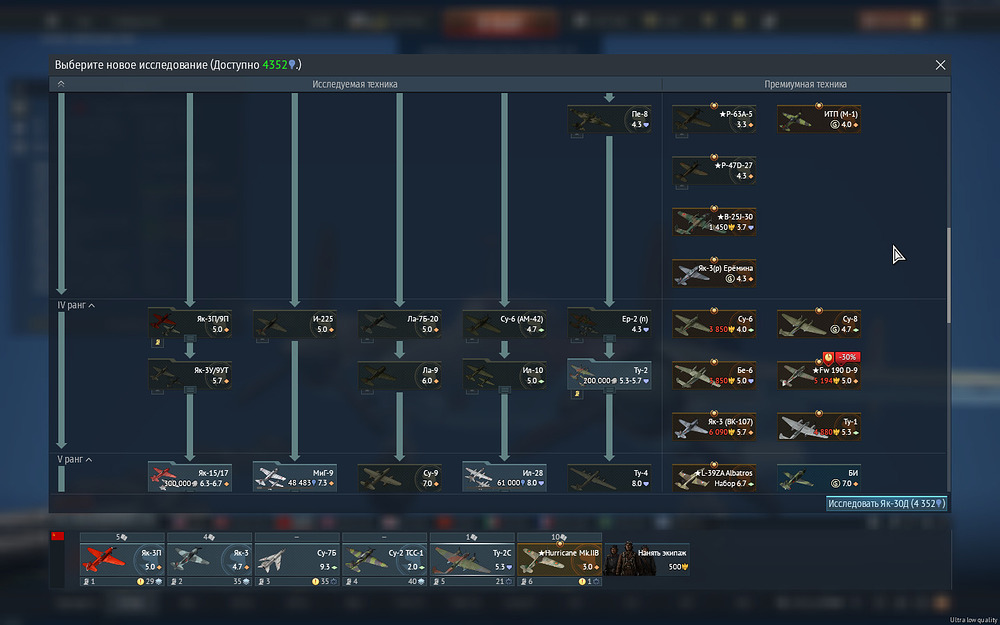Open crew 6 bar under Hurricane Mk.IIB
1000x625 pixels.
pos(559,582)
